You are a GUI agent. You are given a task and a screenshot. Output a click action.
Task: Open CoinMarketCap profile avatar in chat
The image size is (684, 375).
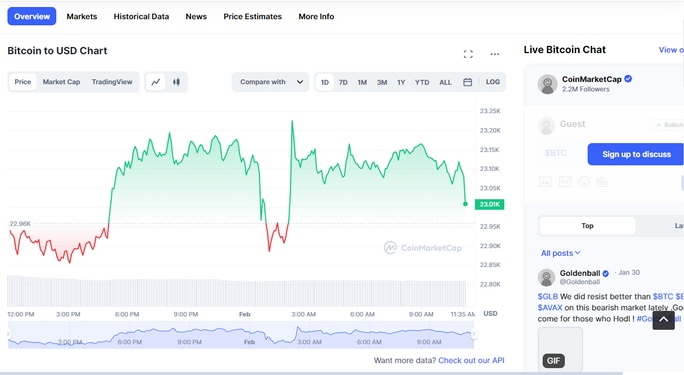coord(547,84)
